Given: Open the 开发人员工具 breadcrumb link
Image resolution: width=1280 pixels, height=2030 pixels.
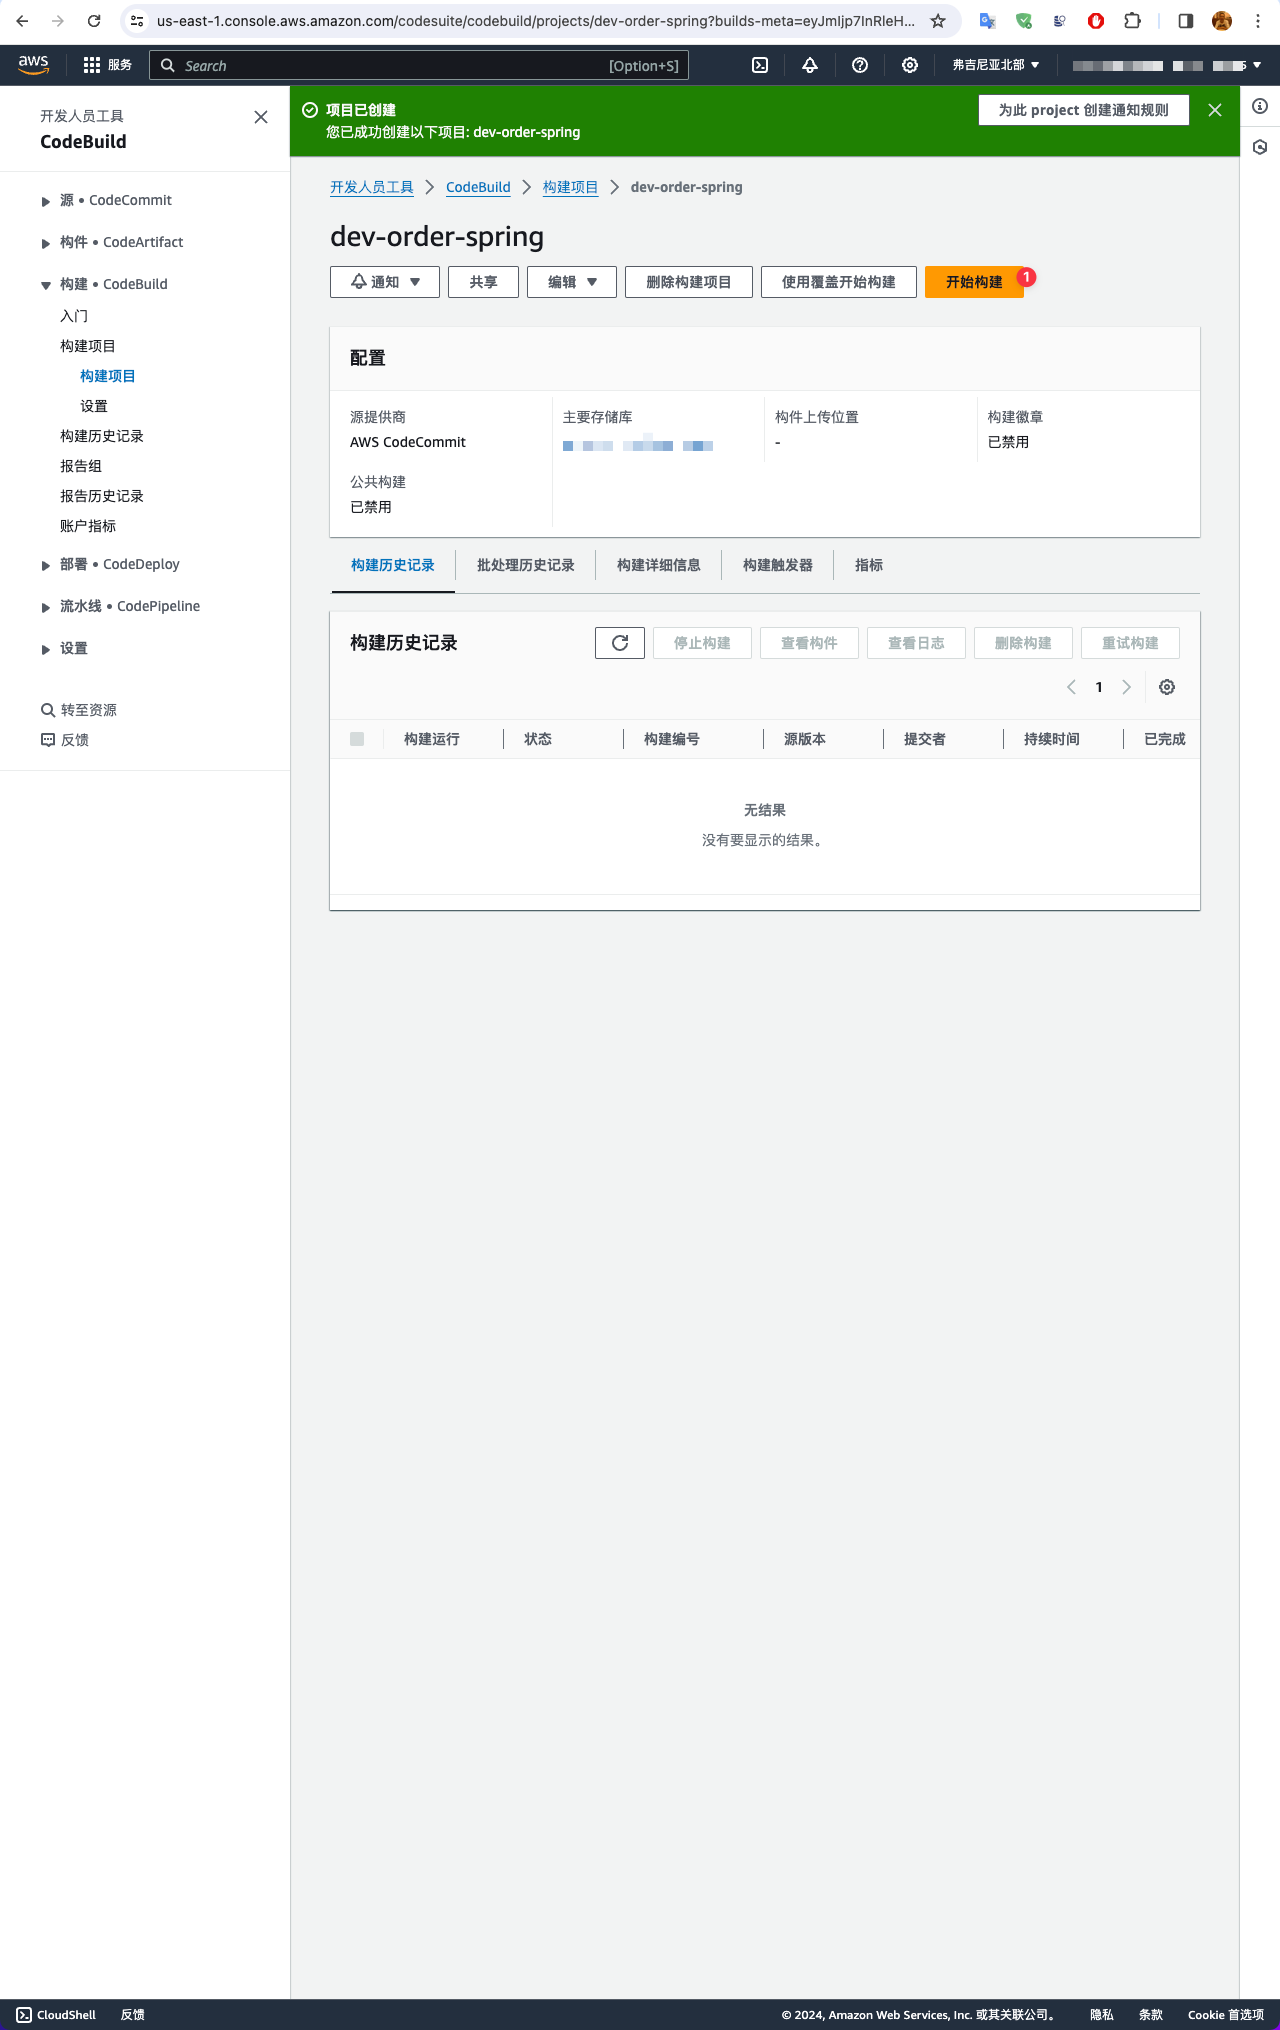Looking at the screenshot, I should (x=372, y=187).
